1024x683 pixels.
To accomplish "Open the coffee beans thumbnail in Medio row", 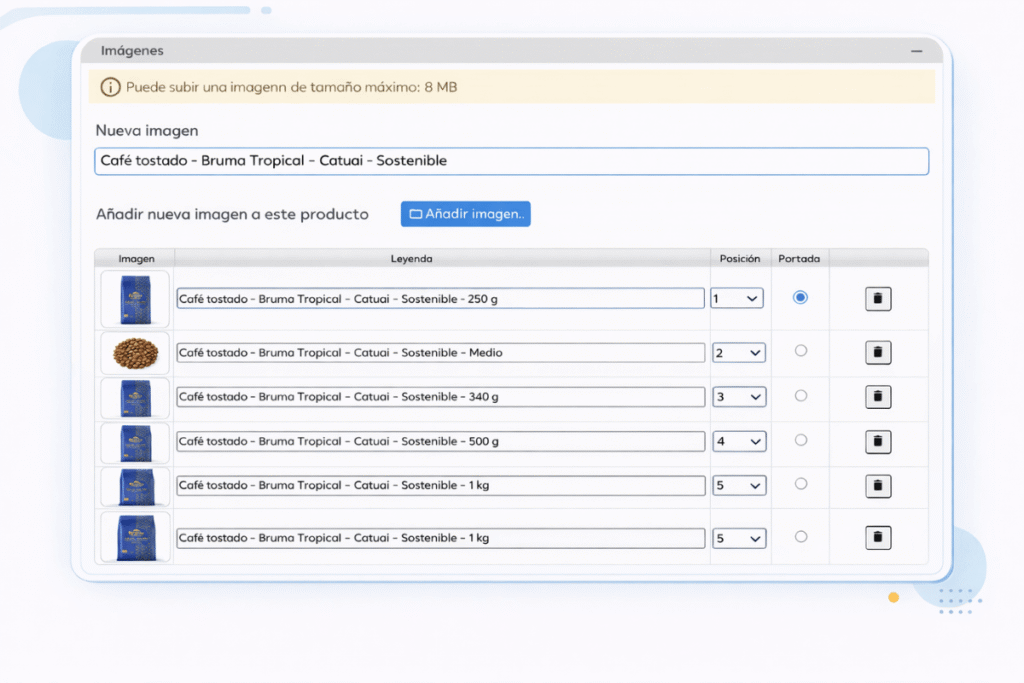I will pos(135,353).
